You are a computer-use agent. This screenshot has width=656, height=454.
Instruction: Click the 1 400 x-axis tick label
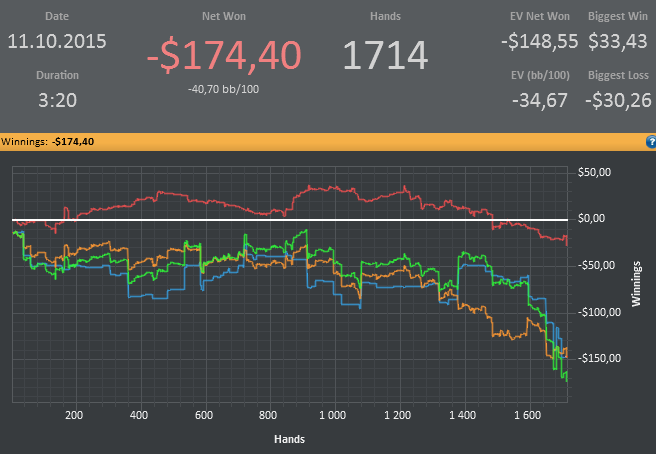coord(462,415)
